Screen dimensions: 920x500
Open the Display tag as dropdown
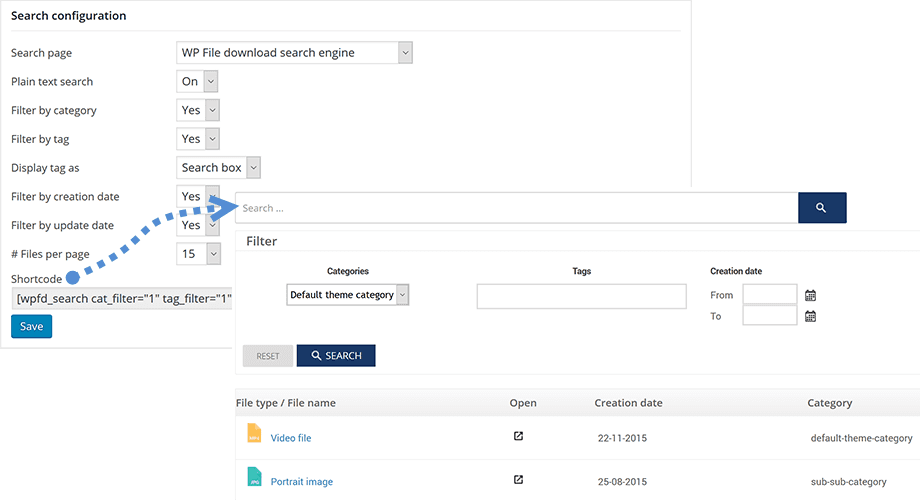click(218, 167)
